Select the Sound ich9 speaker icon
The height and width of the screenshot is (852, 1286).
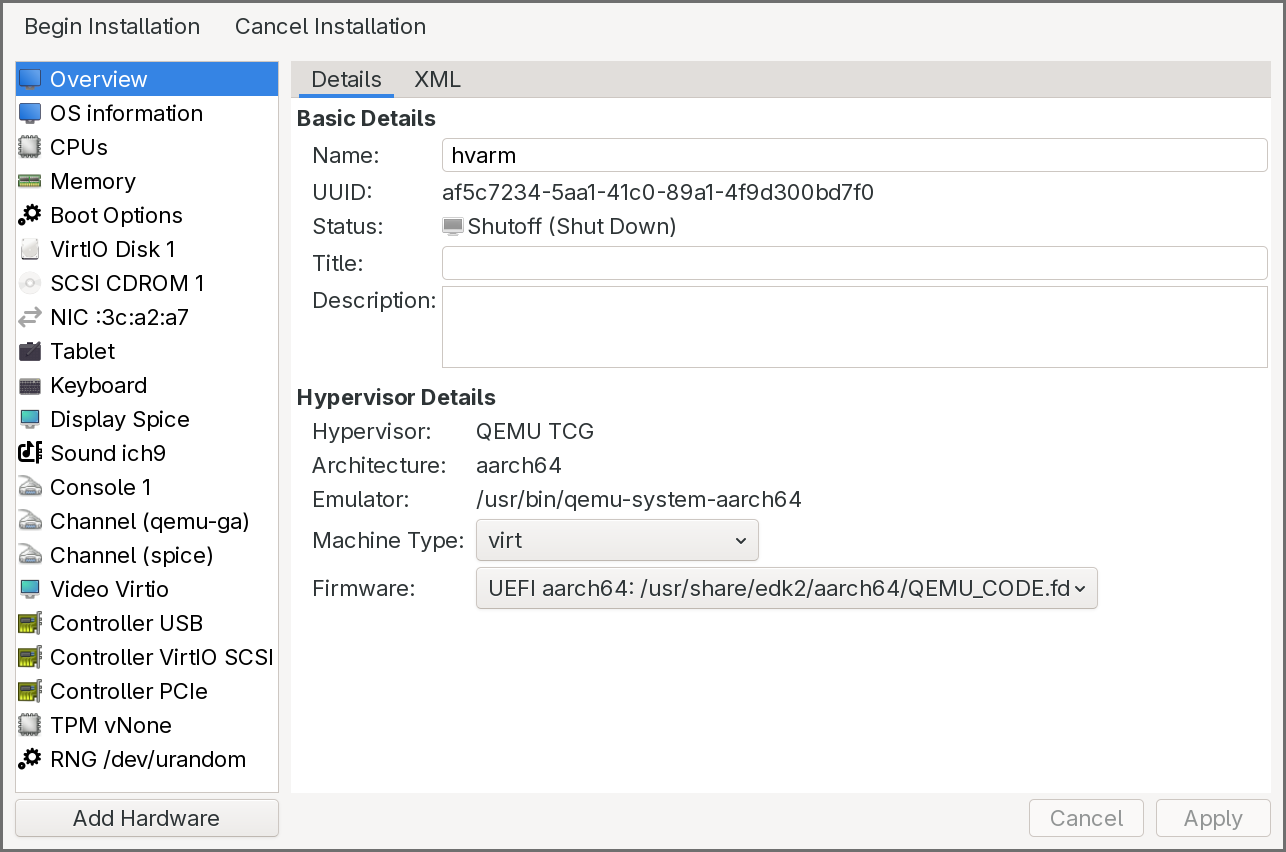tap(31, 453)
